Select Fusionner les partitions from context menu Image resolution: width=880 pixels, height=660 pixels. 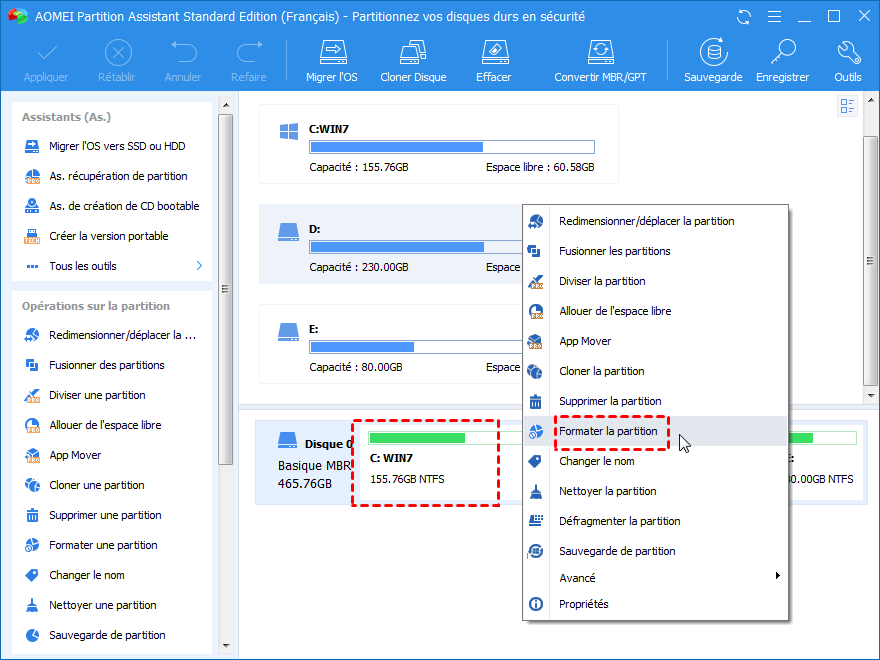coord(656,251)
